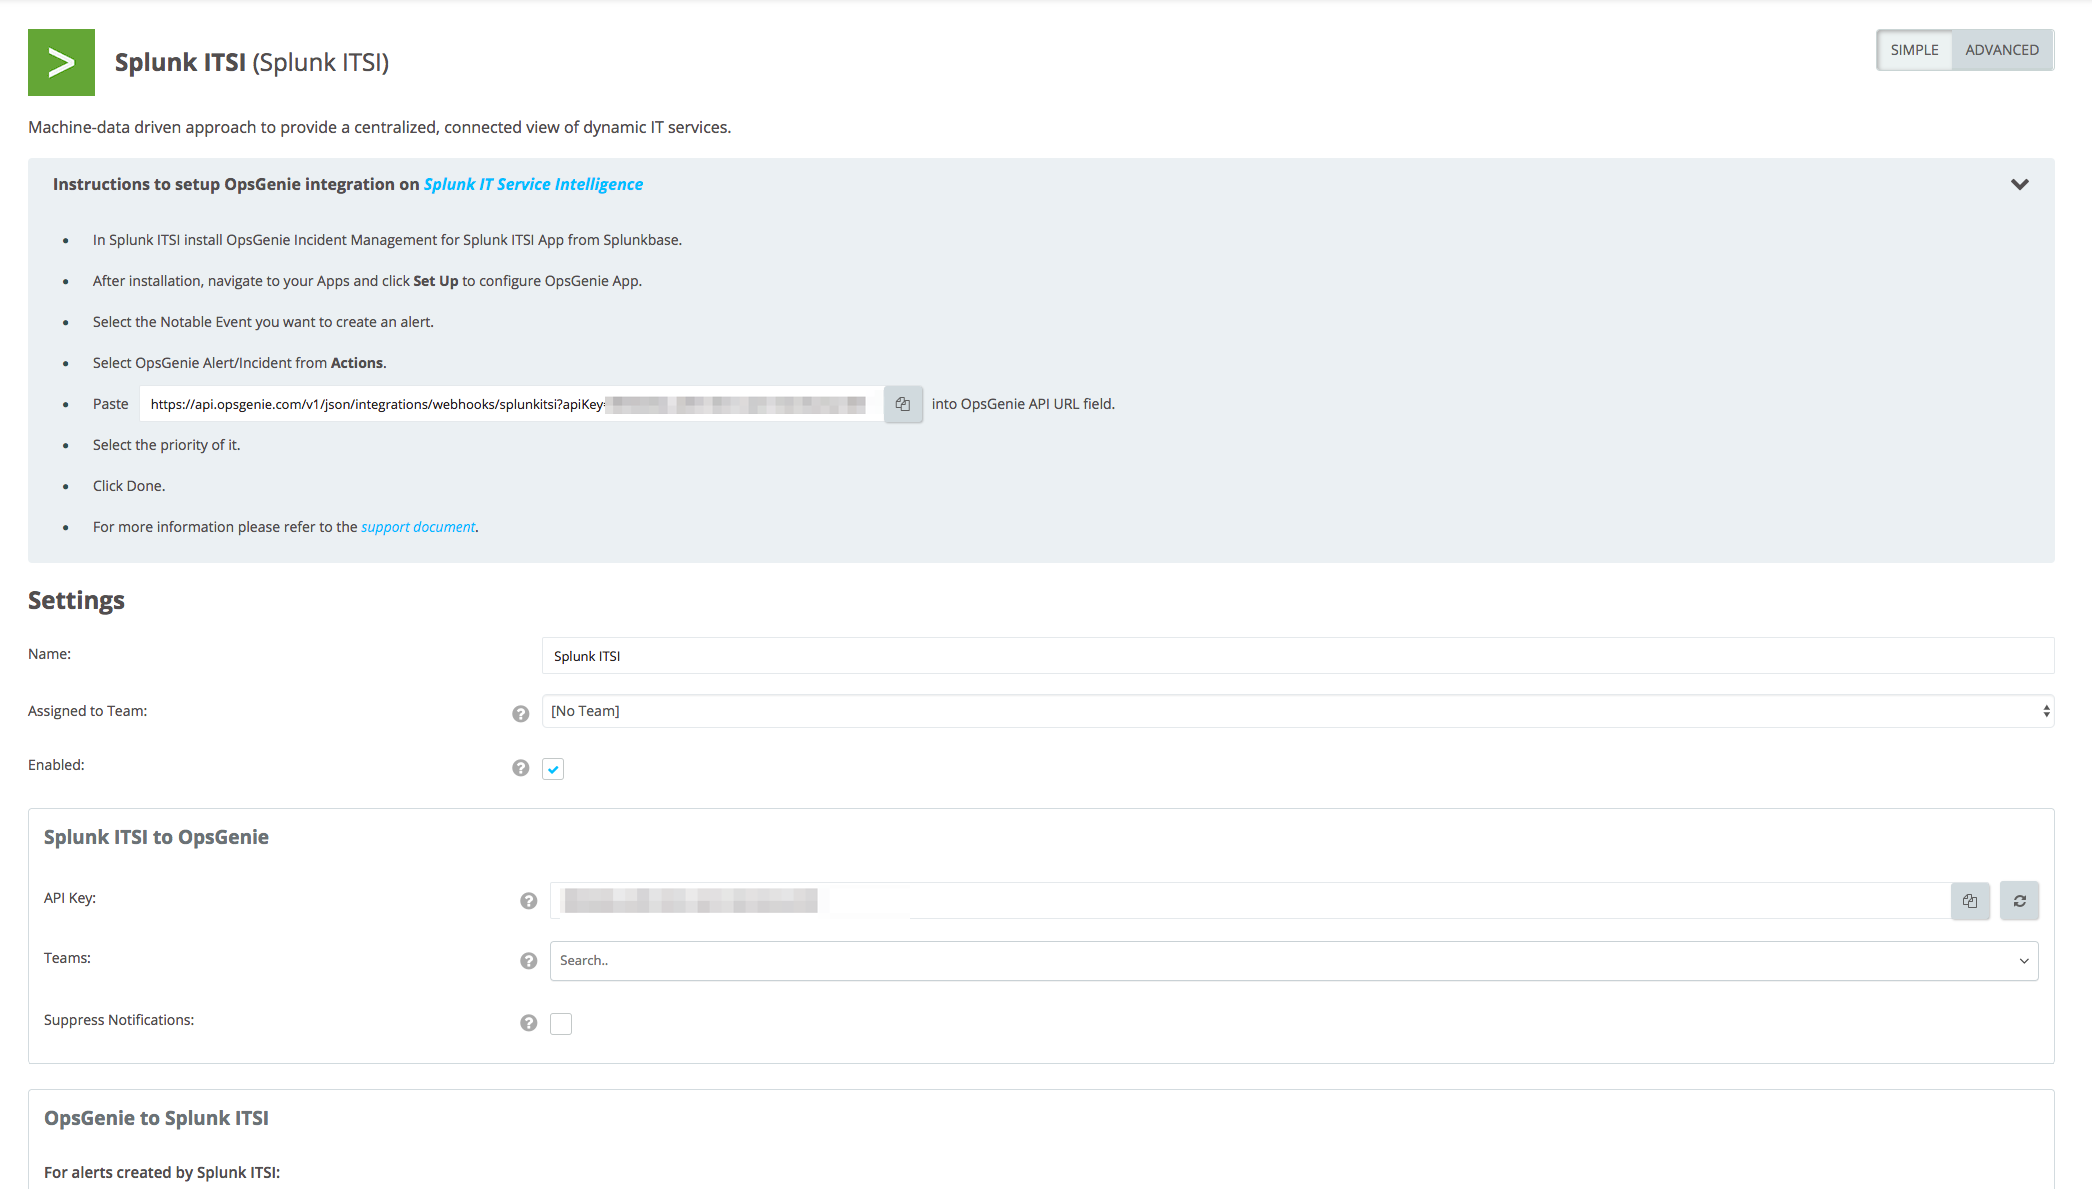This screenshot has width=2092, height=1189.
Task: Click help icon beside Enabled setting
Action: [520, 768]
